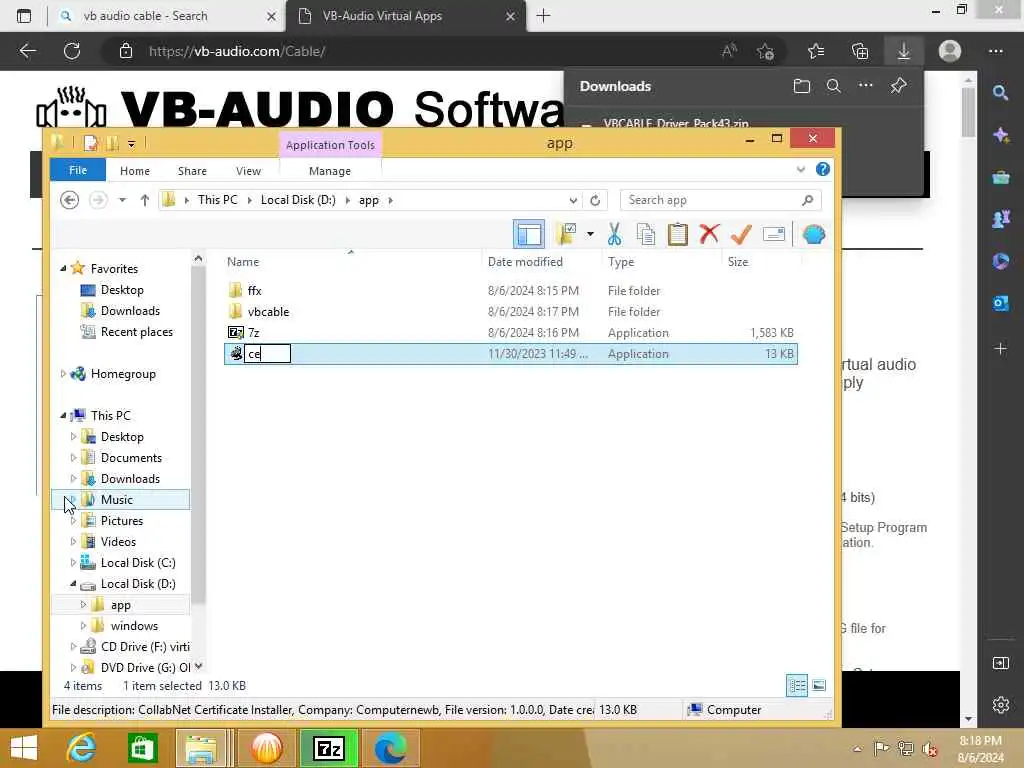Screen dimensions: 1024x768
Task: Click Explorer Back navigation arrow
Action: (69, 200)
